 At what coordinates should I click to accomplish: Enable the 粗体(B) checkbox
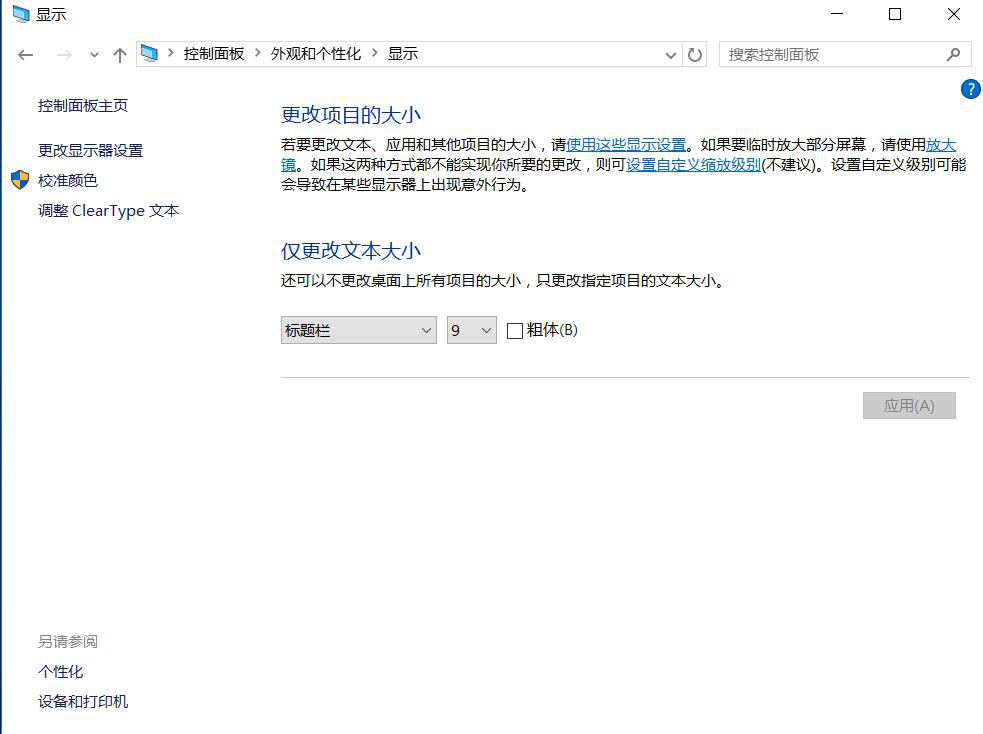click(515, 330)
